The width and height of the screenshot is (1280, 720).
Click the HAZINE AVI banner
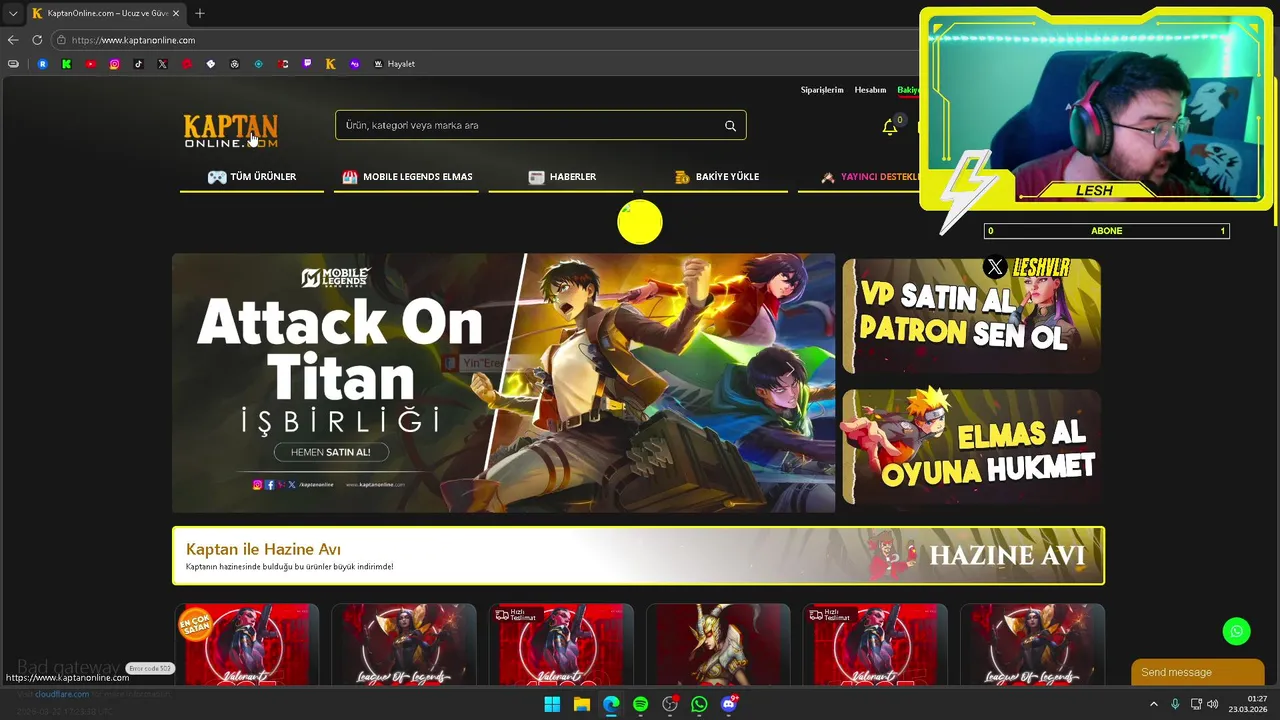(x=638, y=556)
